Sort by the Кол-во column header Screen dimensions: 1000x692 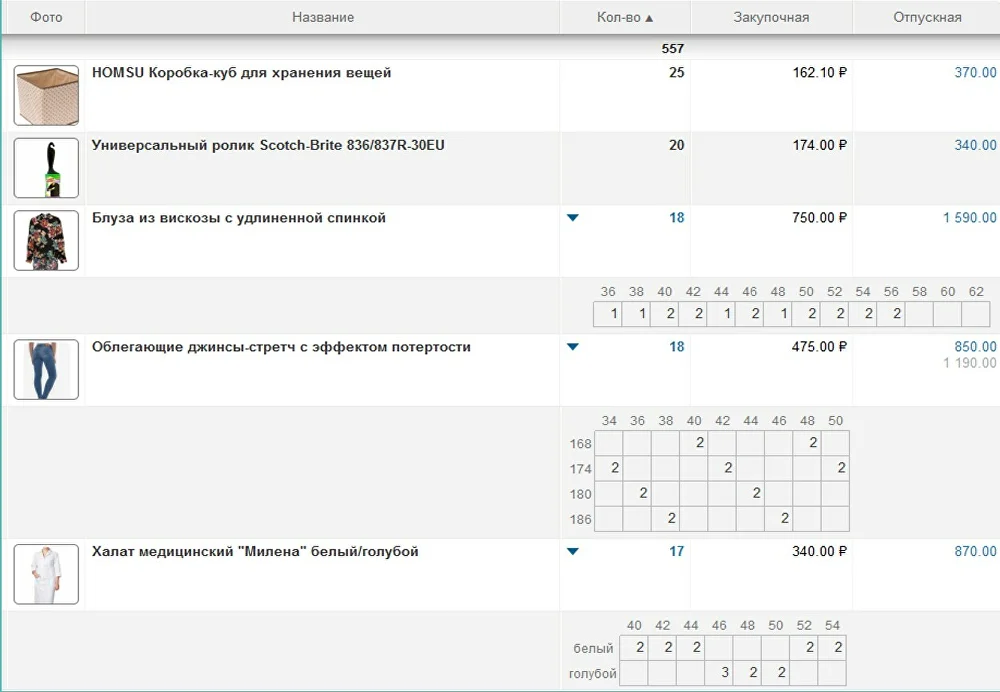625,17
